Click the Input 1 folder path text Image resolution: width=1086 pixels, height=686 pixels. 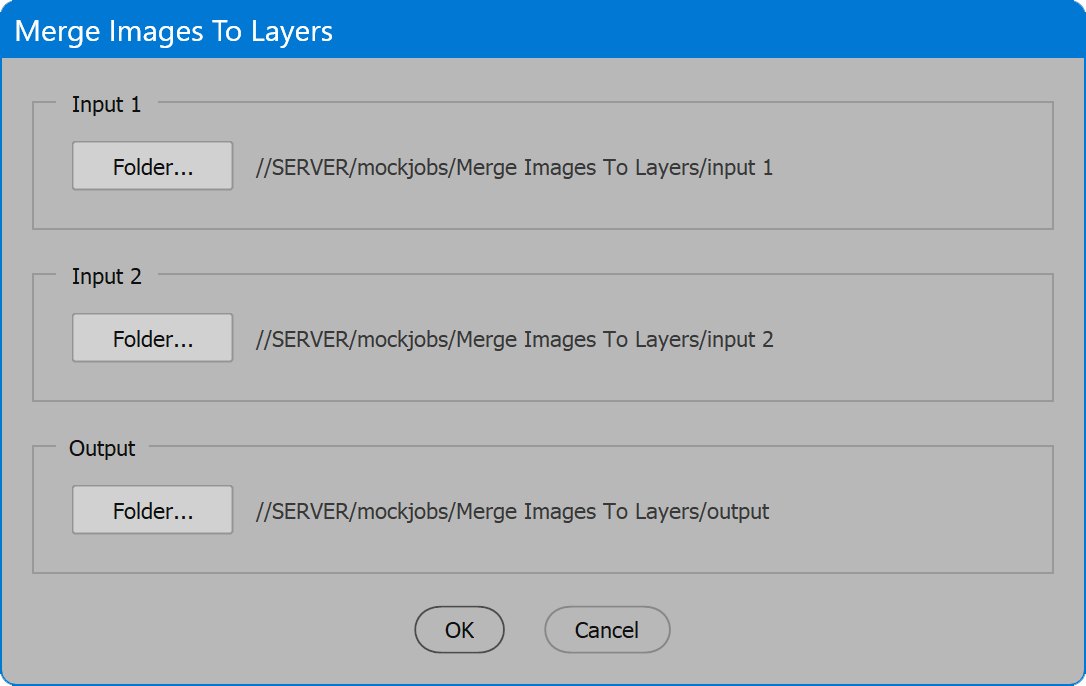514,168
